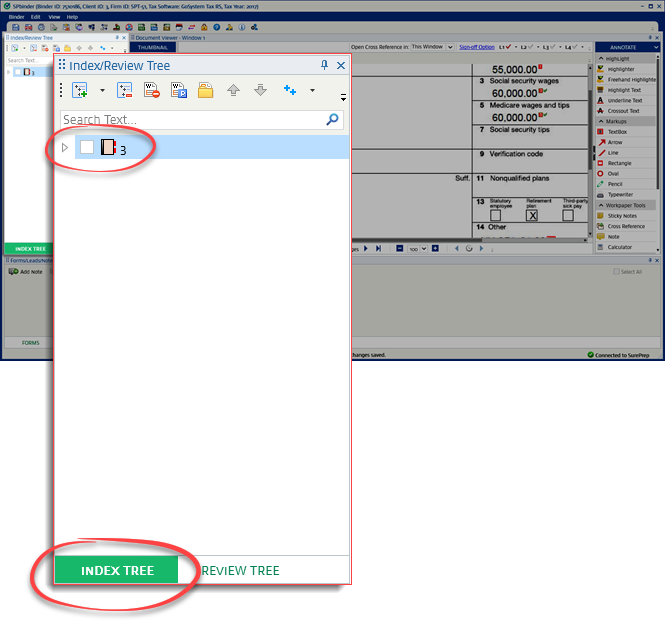Click the delete document icon with red circle

point(151,90)
